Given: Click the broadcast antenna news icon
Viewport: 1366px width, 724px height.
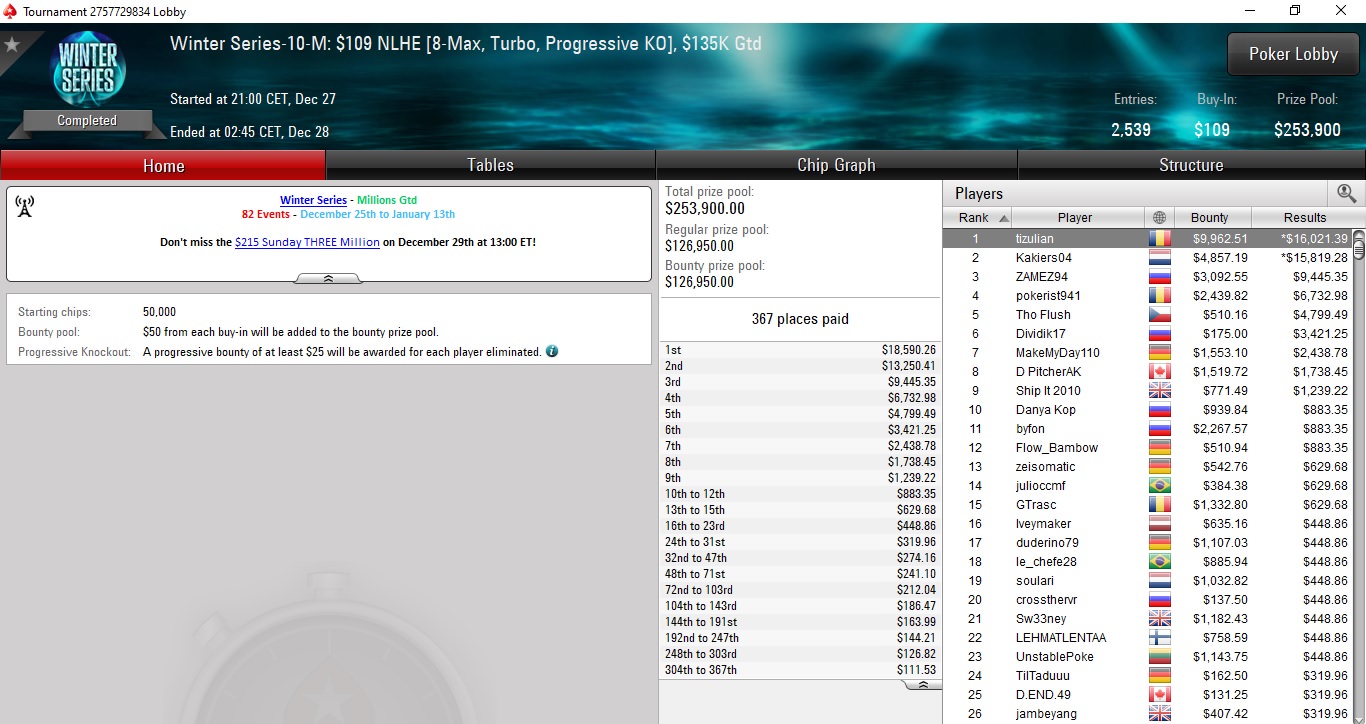Looking at the screenshot, I should point(26,207).
